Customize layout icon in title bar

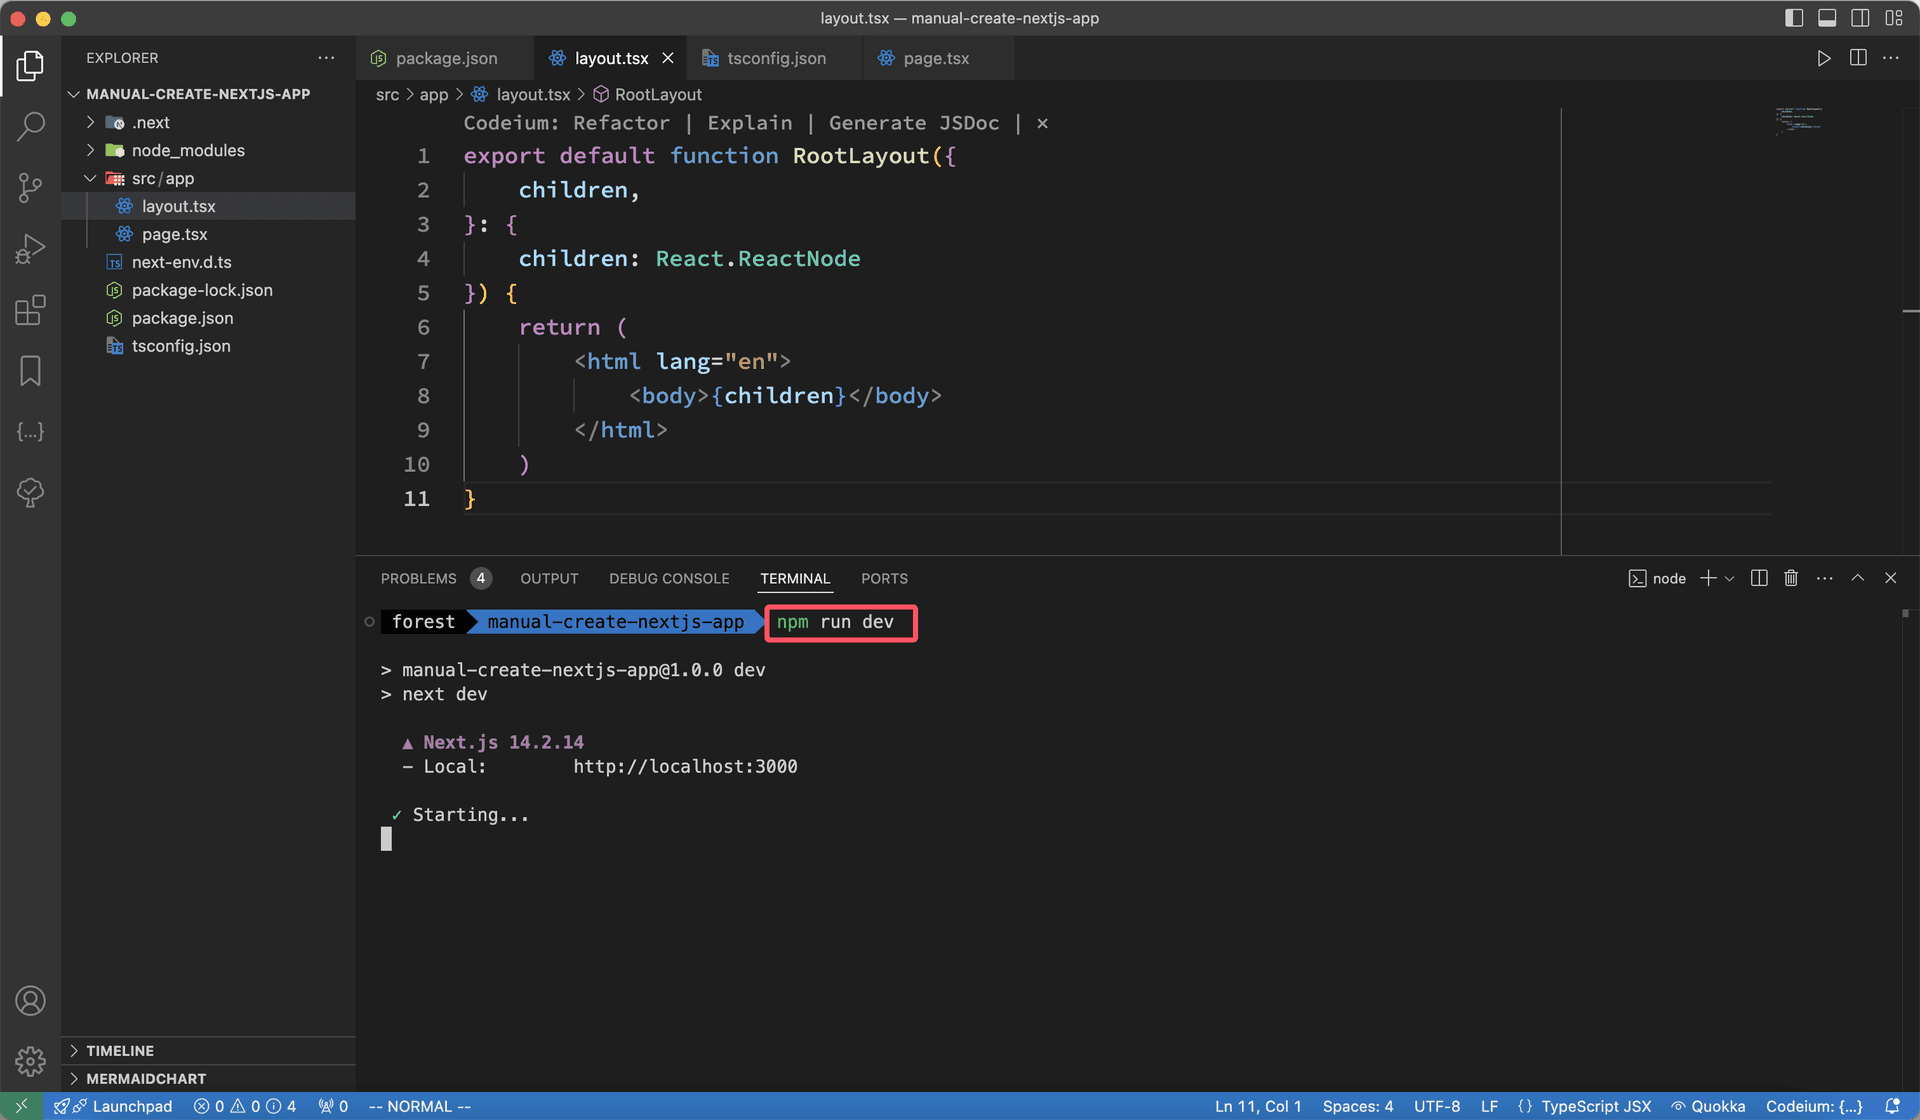coord(1894,18)
